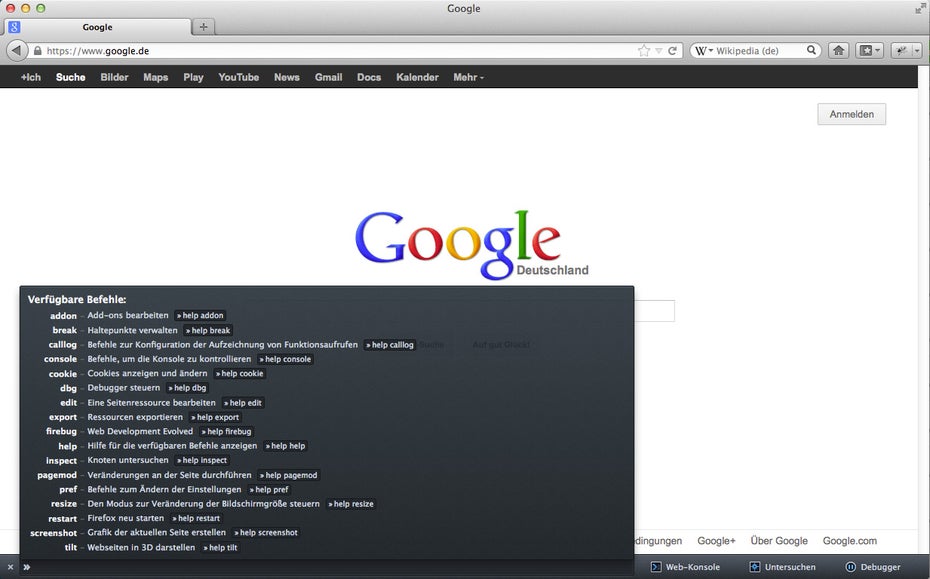
Task: Click the 'help screenshot' command button
Action: coord(267,533)
